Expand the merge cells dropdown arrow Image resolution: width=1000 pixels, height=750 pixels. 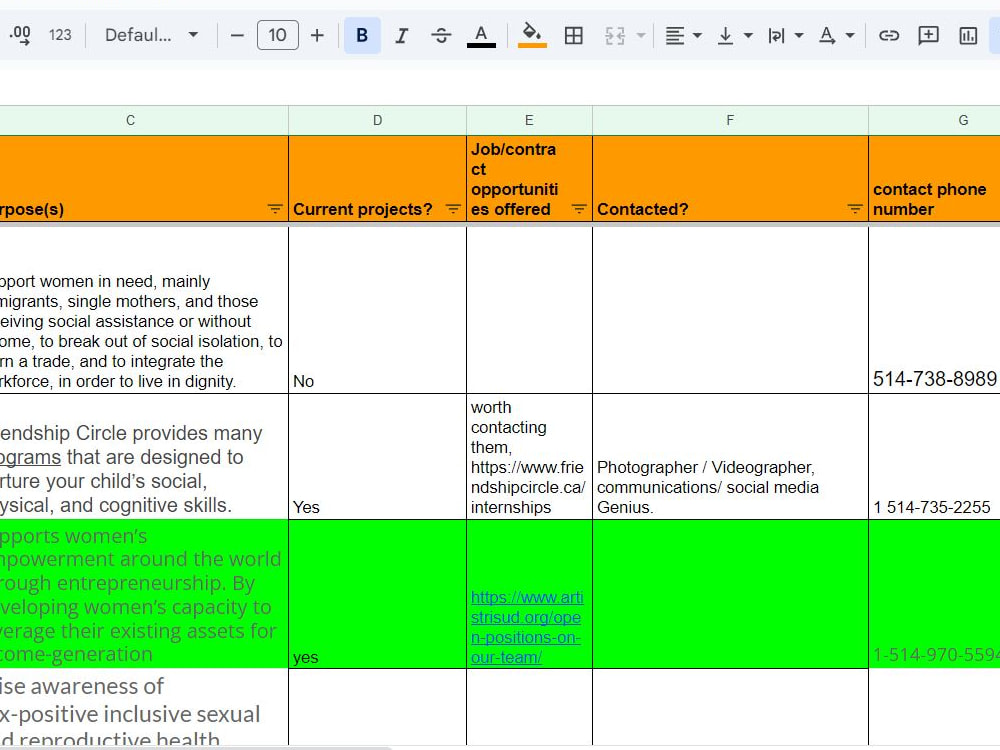[x=641, y=36]
